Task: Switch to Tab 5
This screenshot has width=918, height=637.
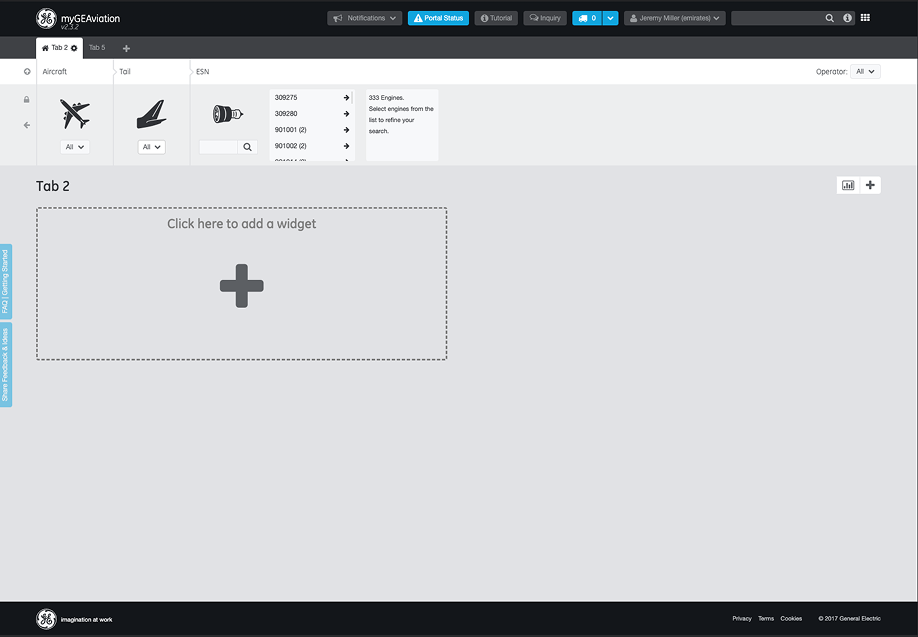Action: pos(97,48)
